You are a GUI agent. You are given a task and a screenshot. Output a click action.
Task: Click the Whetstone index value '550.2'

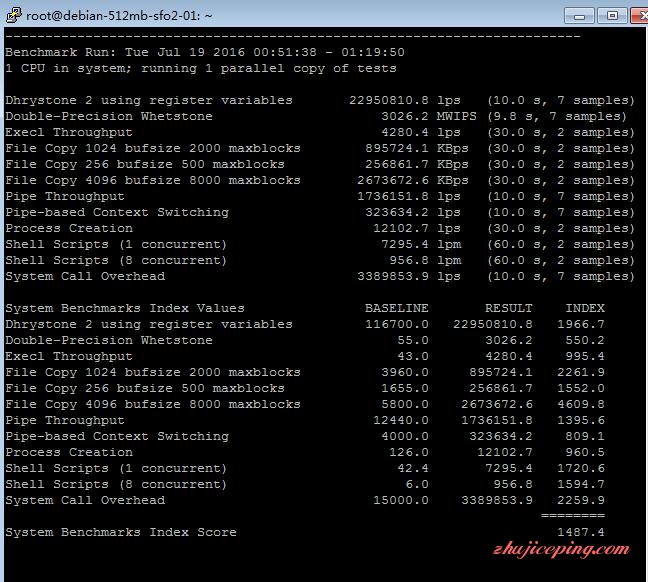[585, 341]
